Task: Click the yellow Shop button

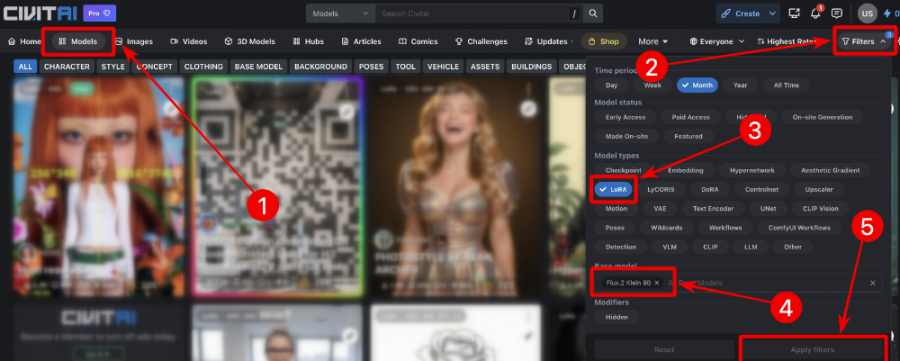Action: point(604,41)
